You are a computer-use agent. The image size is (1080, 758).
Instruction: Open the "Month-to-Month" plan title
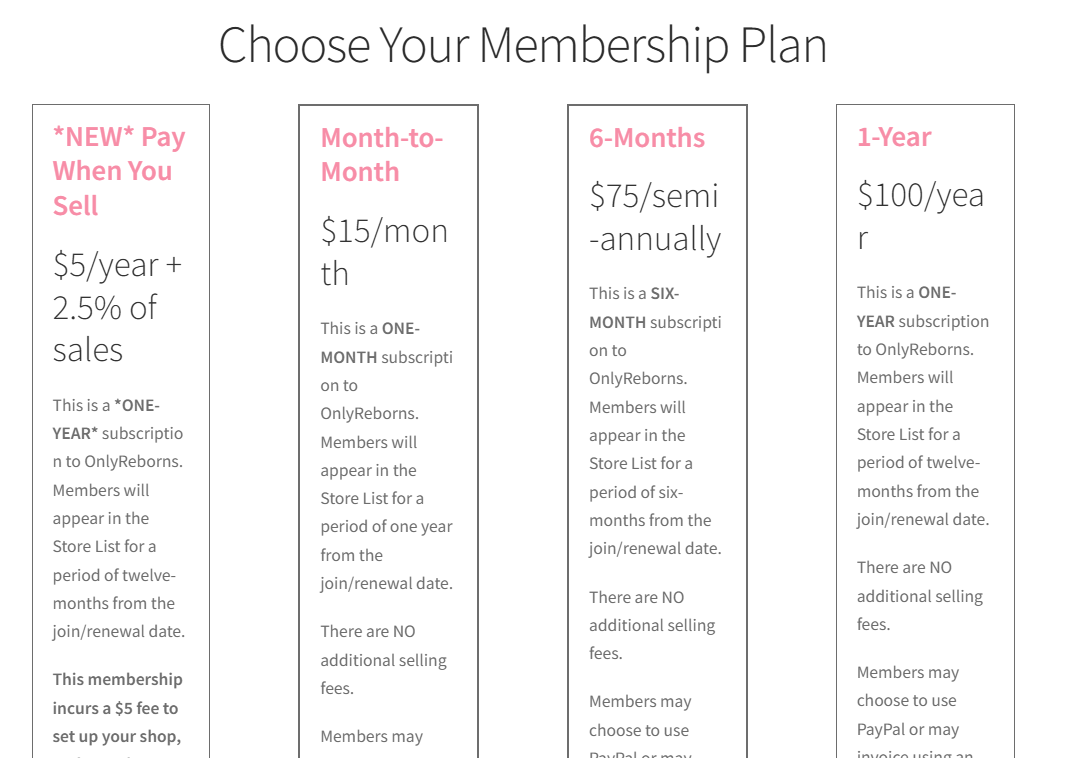(381, 155)
